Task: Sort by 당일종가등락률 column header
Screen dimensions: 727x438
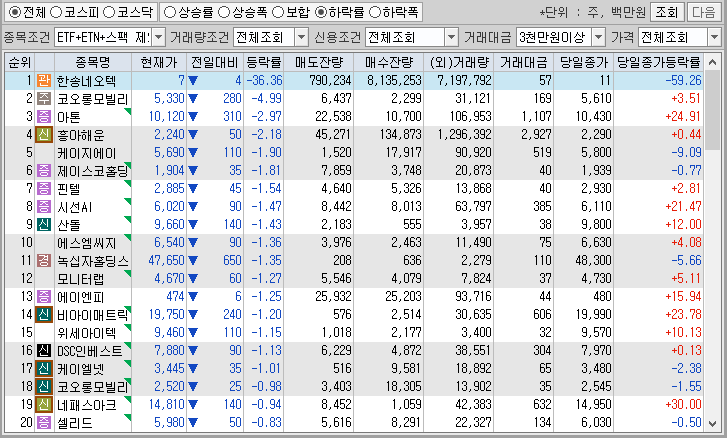Action: tap(658, 62)
